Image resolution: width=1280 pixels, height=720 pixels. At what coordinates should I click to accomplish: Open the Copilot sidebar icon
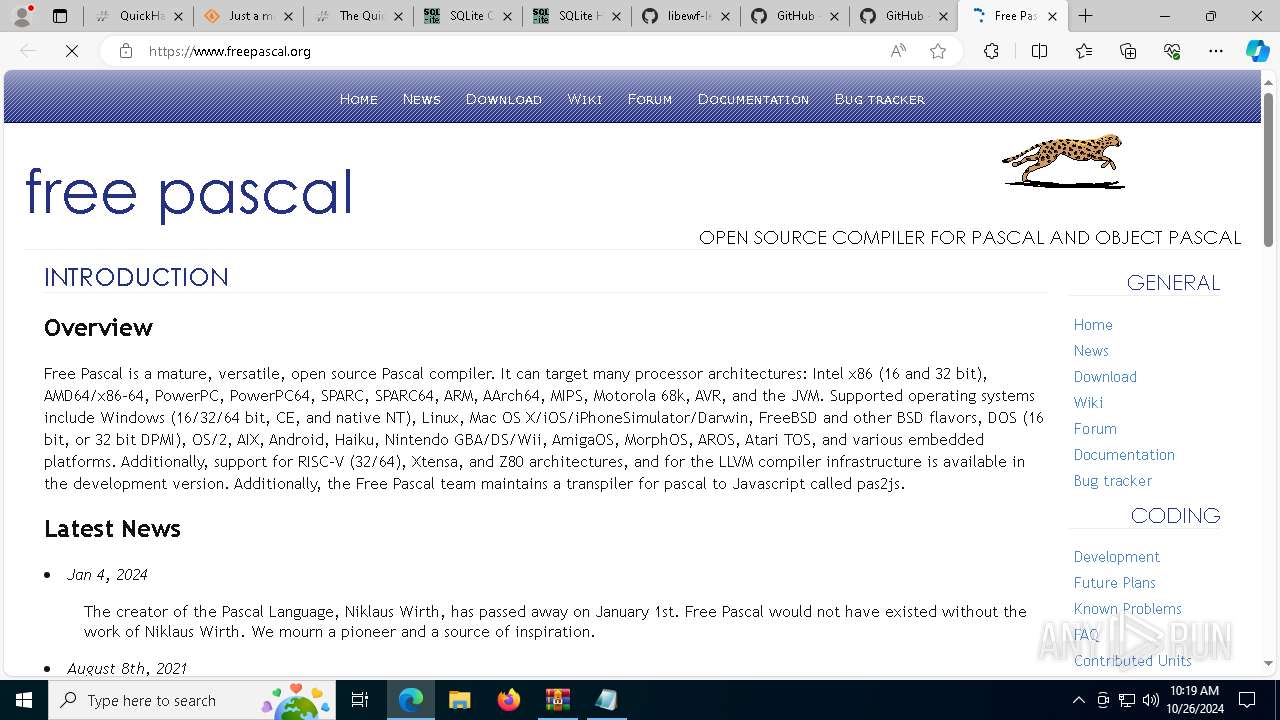[1258, 51]
